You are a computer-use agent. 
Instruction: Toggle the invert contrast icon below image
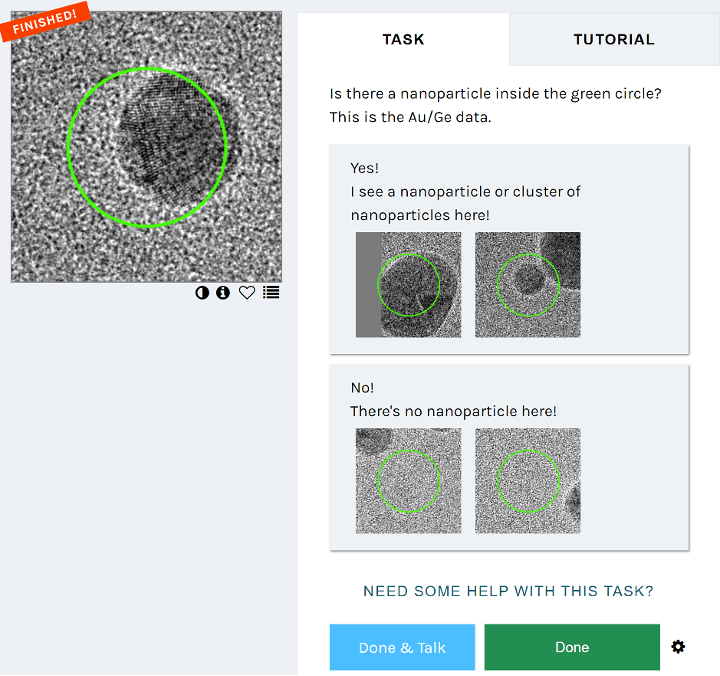click(203, 293)
